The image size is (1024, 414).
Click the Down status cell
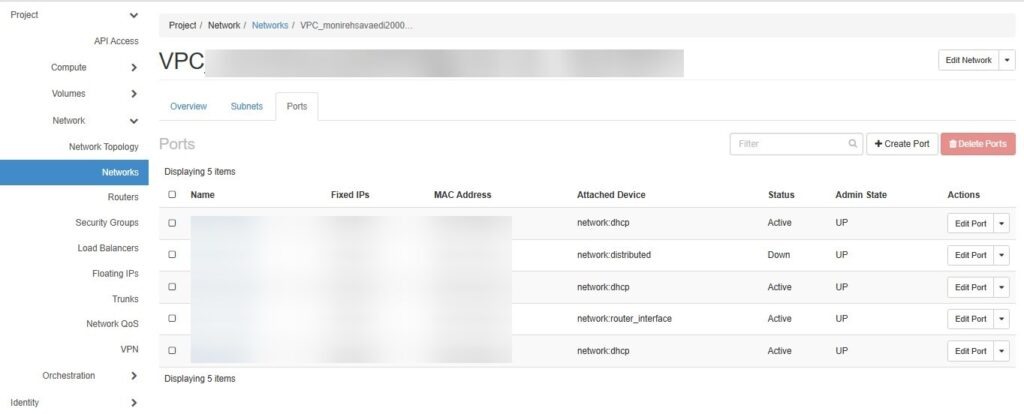(x=778, y=255)
